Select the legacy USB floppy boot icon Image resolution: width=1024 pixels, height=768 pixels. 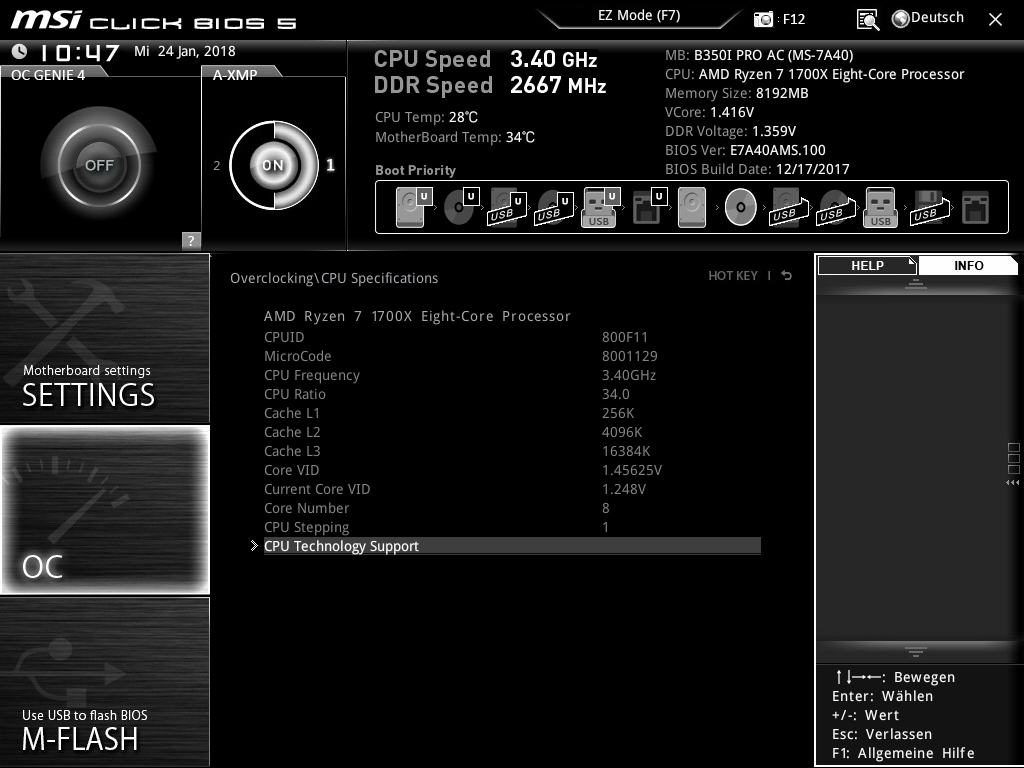930,207
